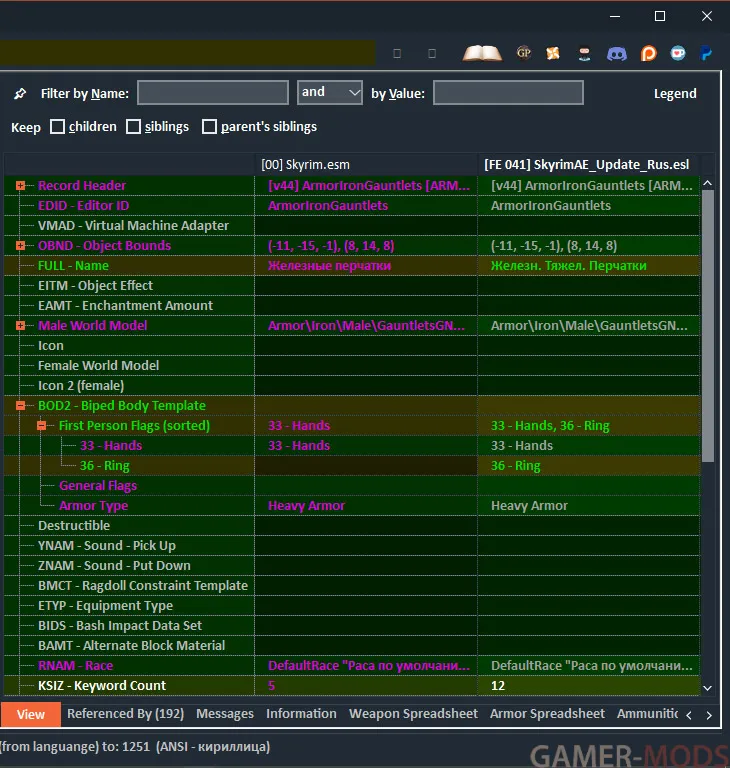Viewport: 730px width, 768px height.
Task: Expand the Record Header row
Action: (x=20, y=186)
